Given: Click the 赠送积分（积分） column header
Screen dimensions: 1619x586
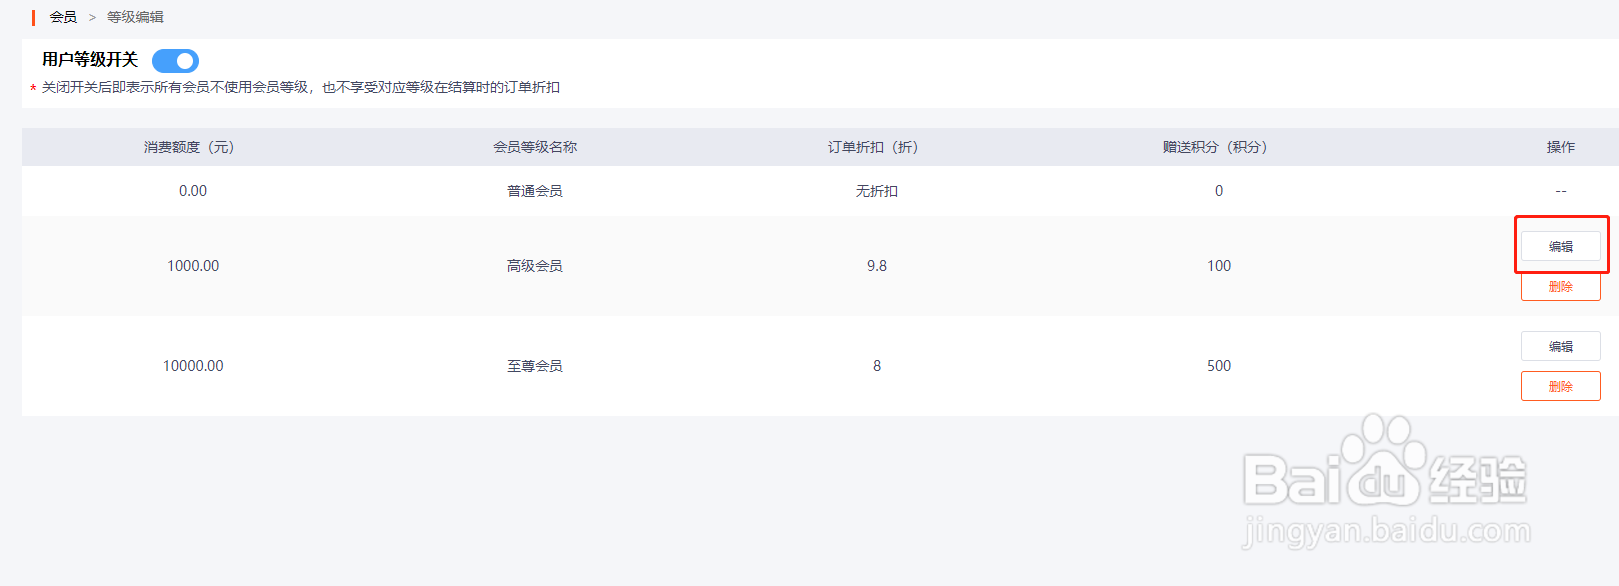Looking at the screenshot, I should coord(1215,147).
